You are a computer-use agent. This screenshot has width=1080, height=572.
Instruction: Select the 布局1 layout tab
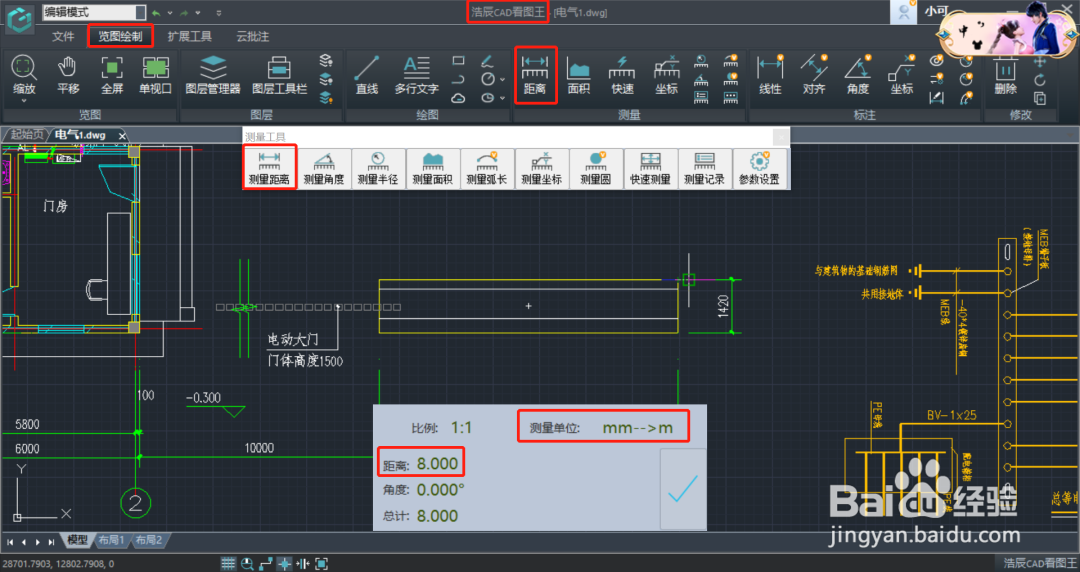(112, 540)
